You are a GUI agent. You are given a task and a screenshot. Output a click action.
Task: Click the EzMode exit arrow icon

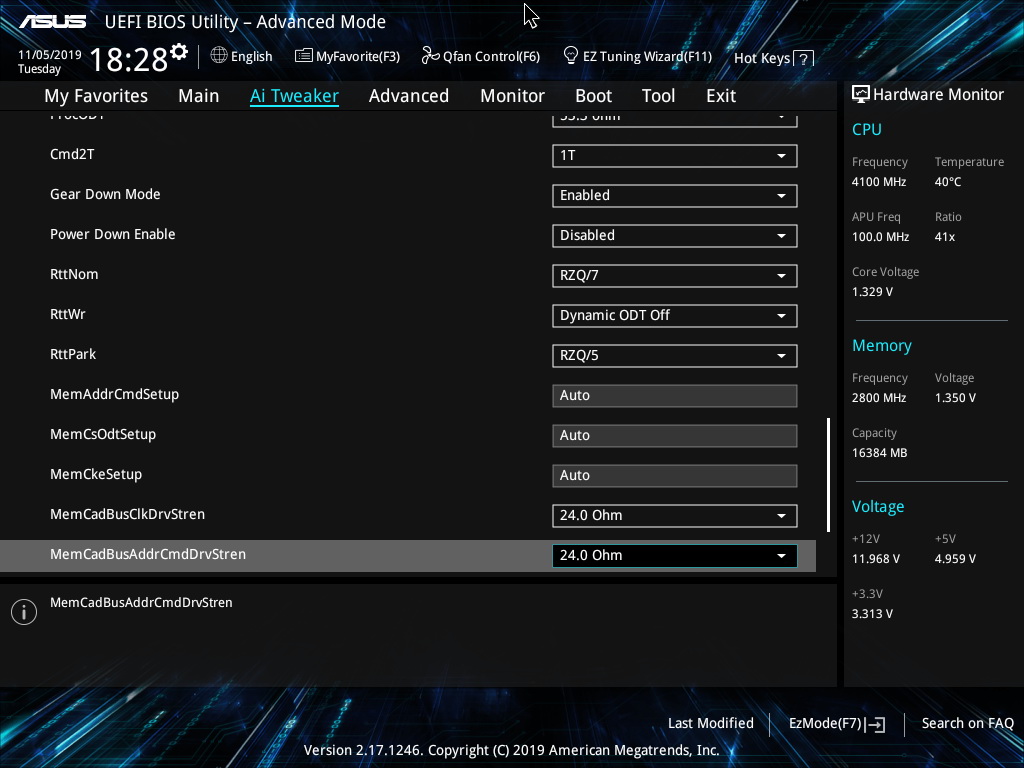(875, 724)
